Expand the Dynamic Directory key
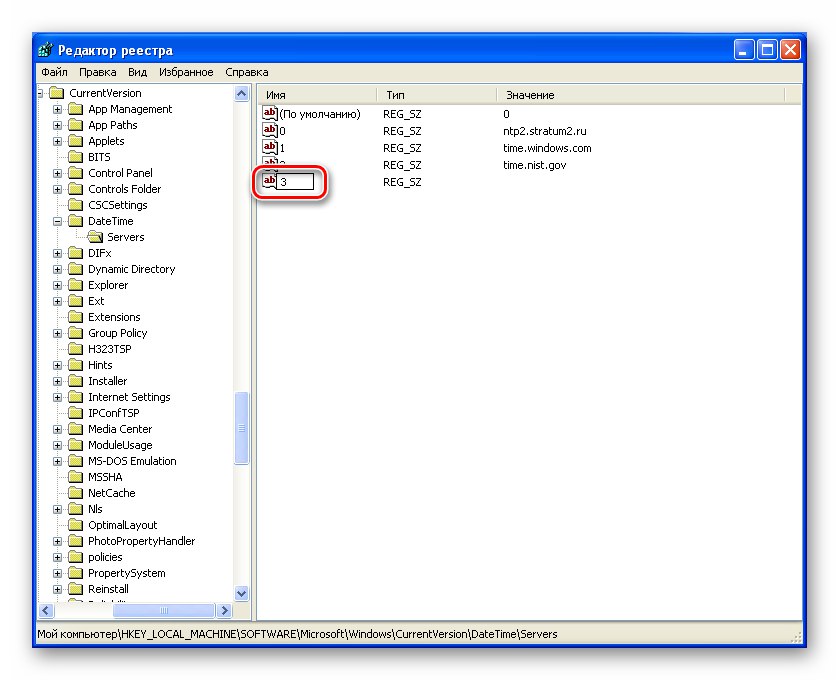Viewport: 839px width, 680px height. pos(57,270)
